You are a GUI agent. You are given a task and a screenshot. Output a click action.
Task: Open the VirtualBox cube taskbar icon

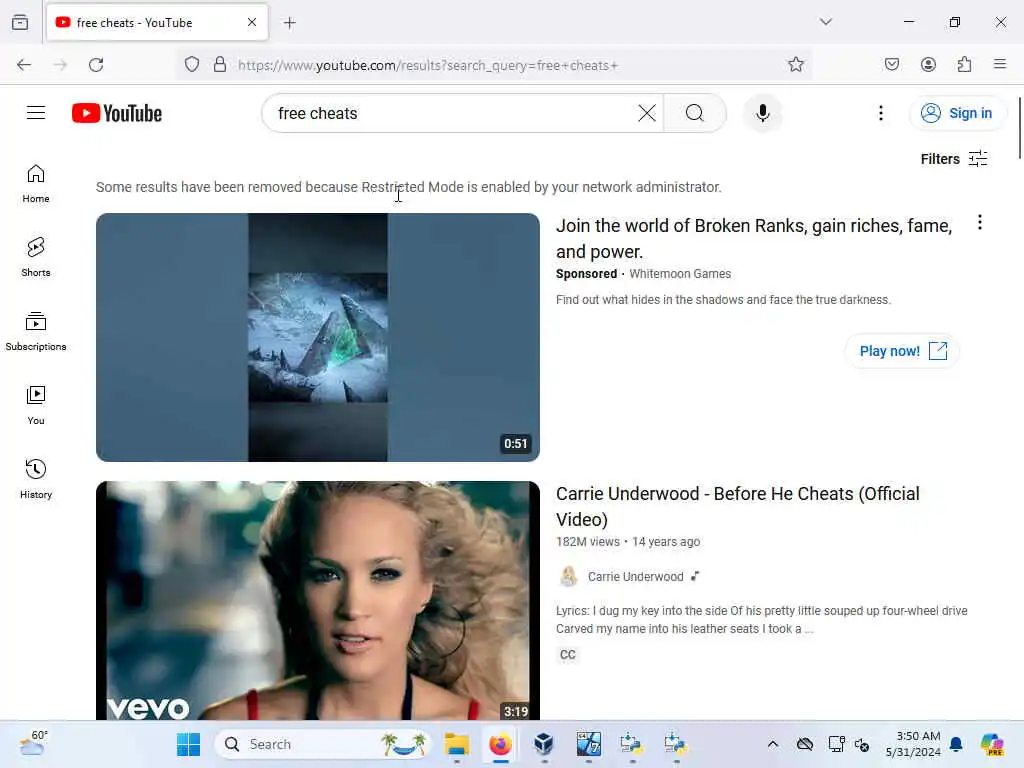(543, 744)
